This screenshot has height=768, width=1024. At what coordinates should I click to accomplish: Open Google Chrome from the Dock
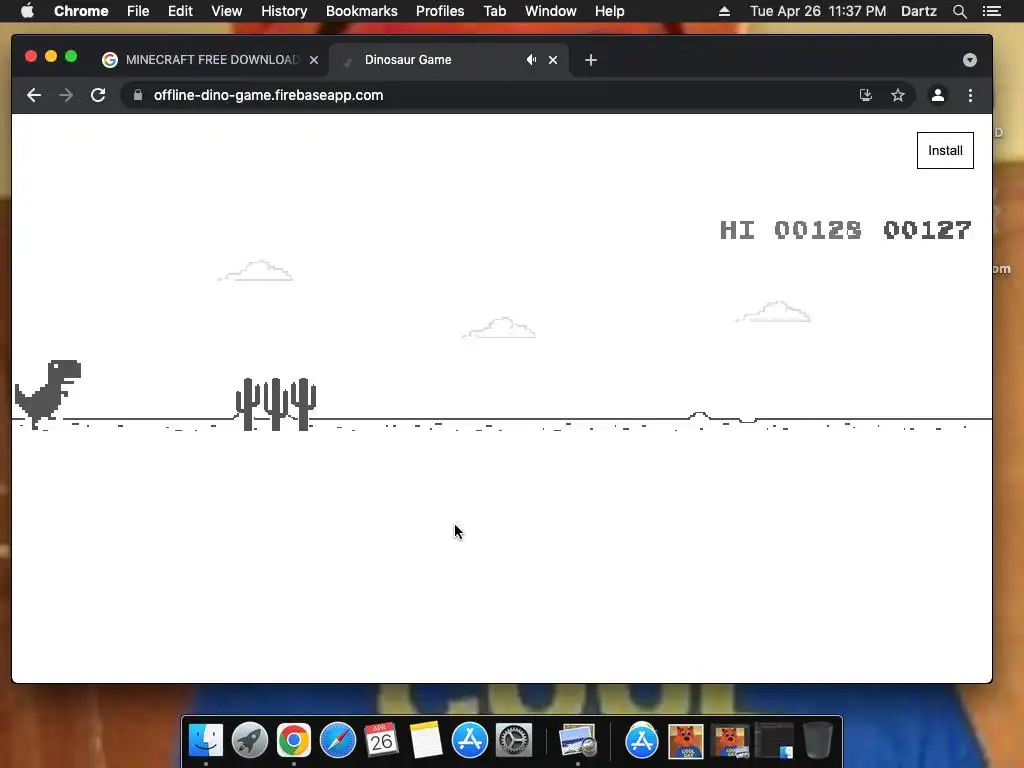click(293, 740)
